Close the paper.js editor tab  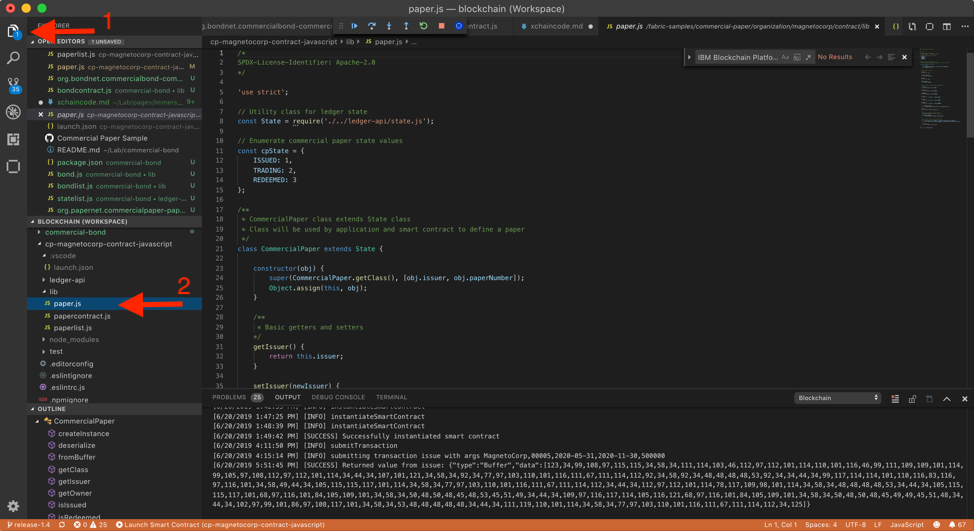click(x=877, y=27)
